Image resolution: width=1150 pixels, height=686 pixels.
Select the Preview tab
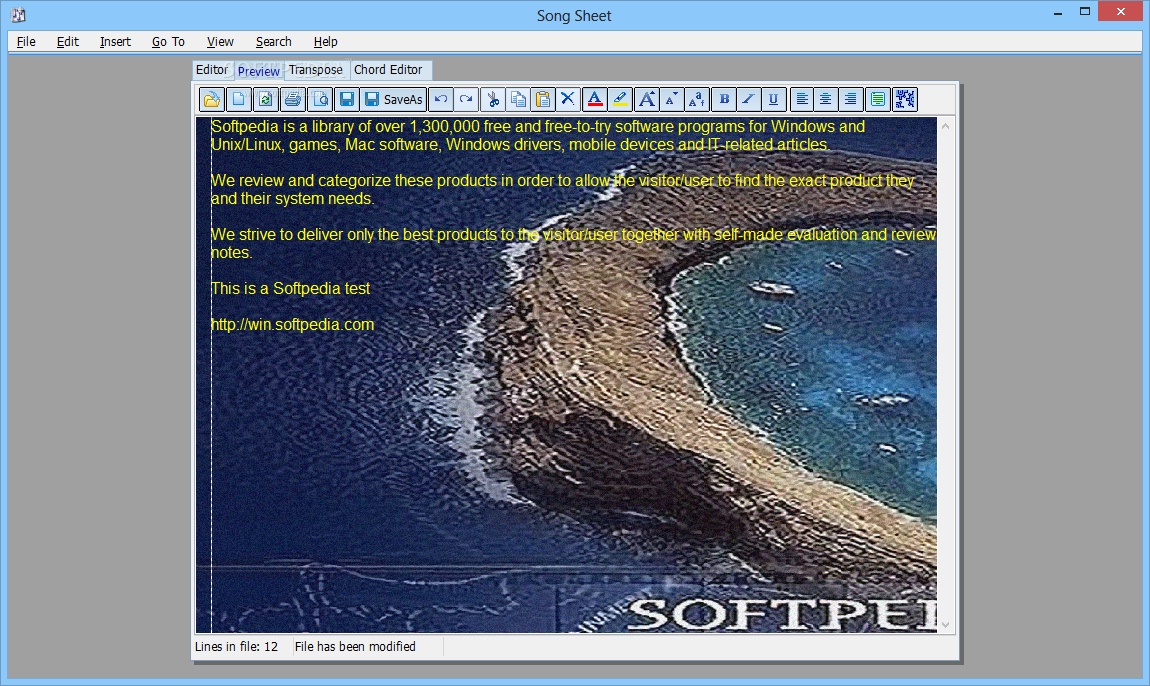coord(259,70)
